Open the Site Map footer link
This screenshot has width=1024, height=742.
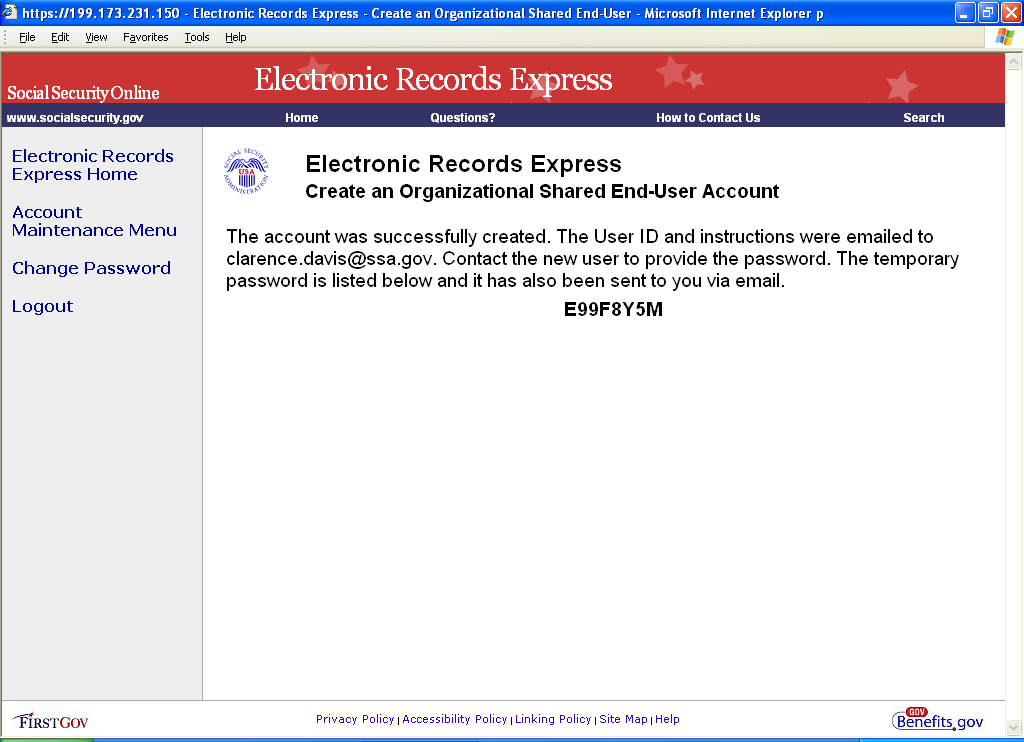(x=624, y=719)
